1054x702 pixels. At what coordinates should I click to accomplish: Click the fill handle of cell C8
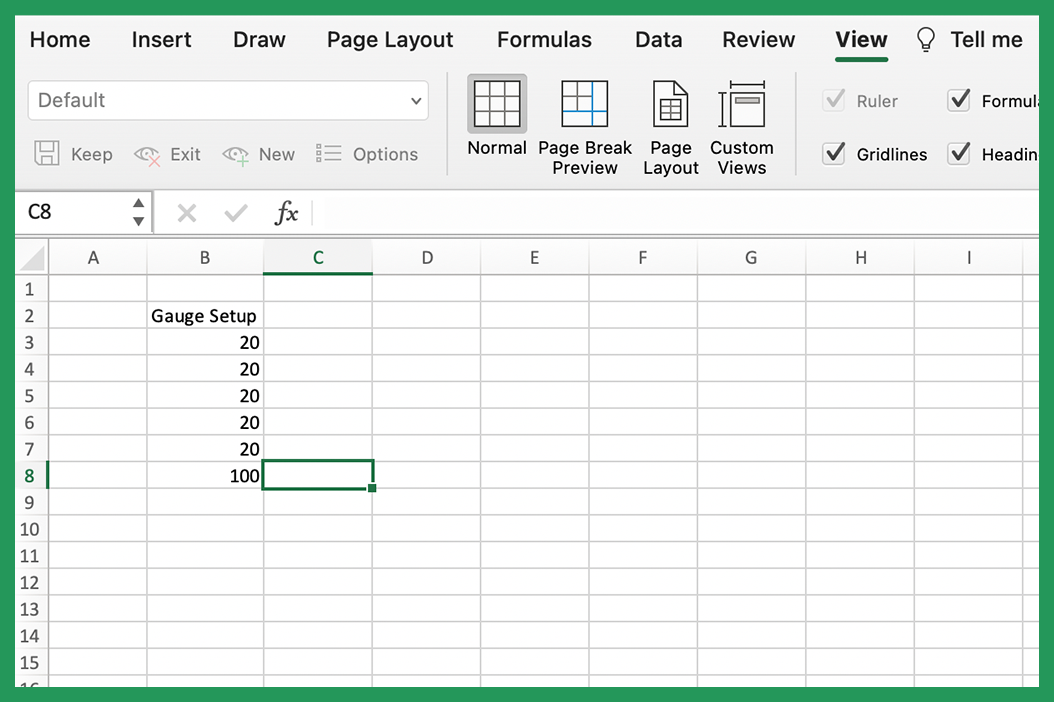(x=372, y=488)
